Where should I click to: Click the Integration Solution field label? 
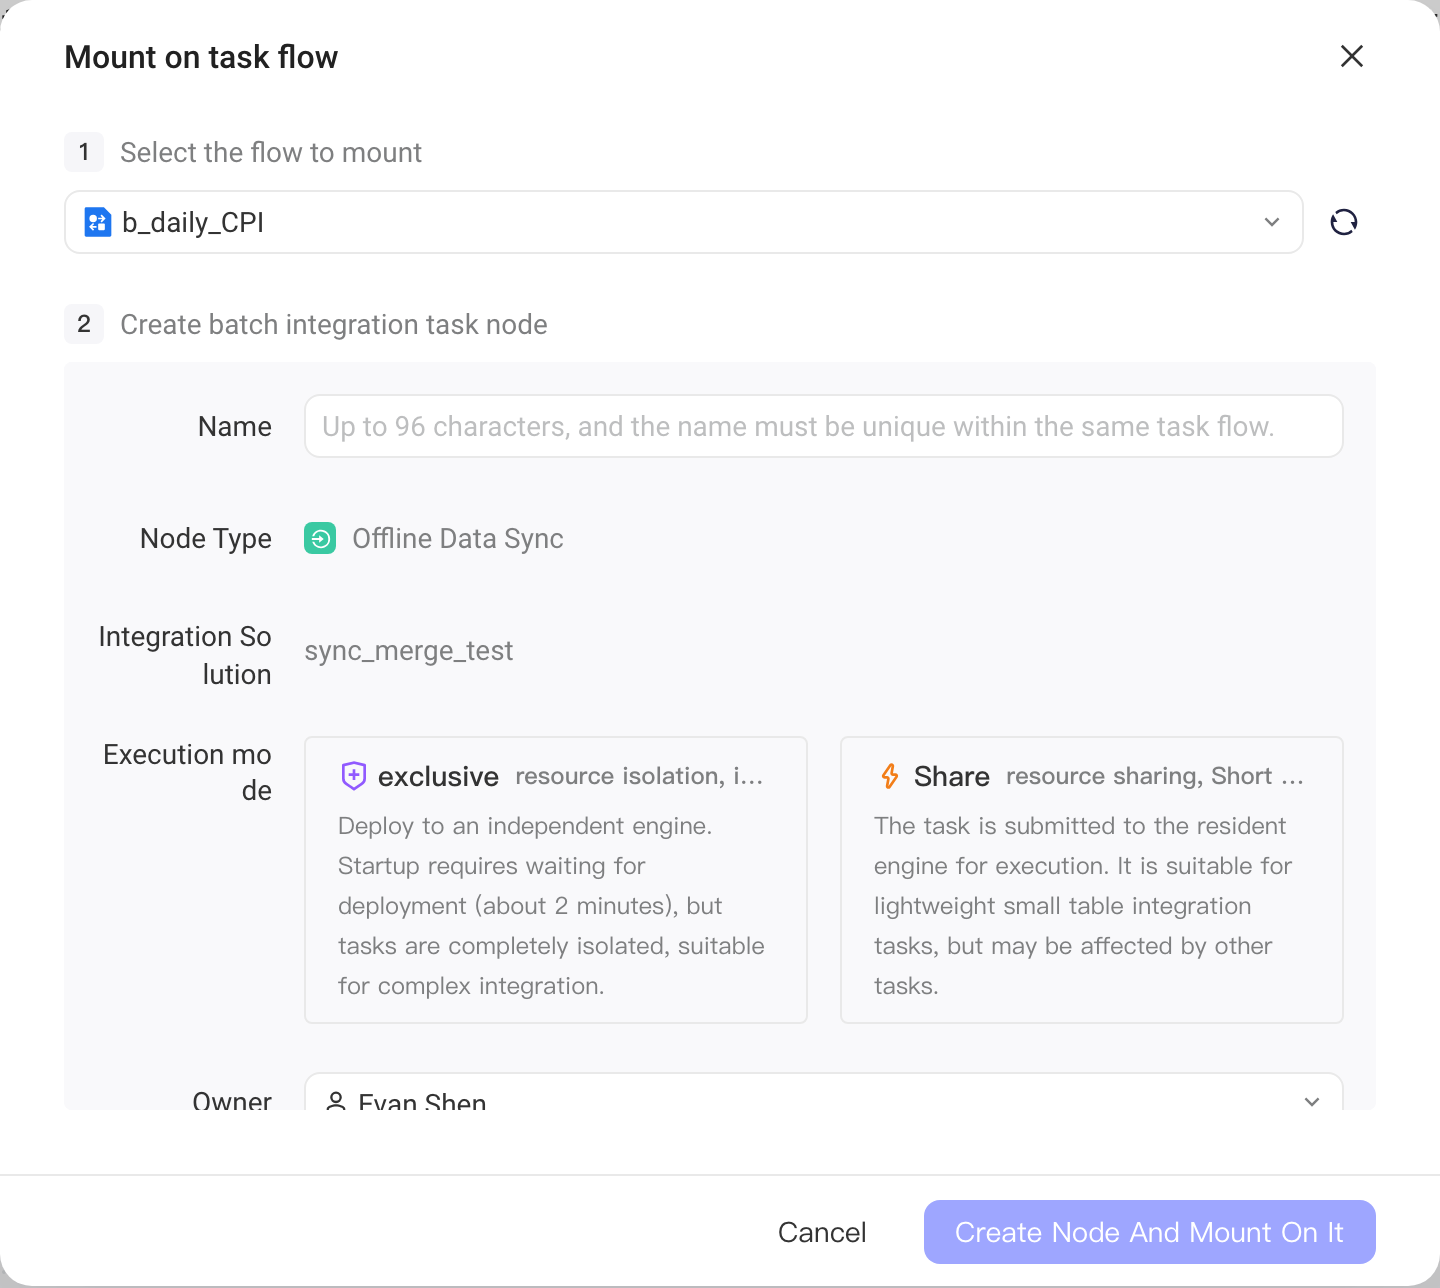click(x=185, y=655)
